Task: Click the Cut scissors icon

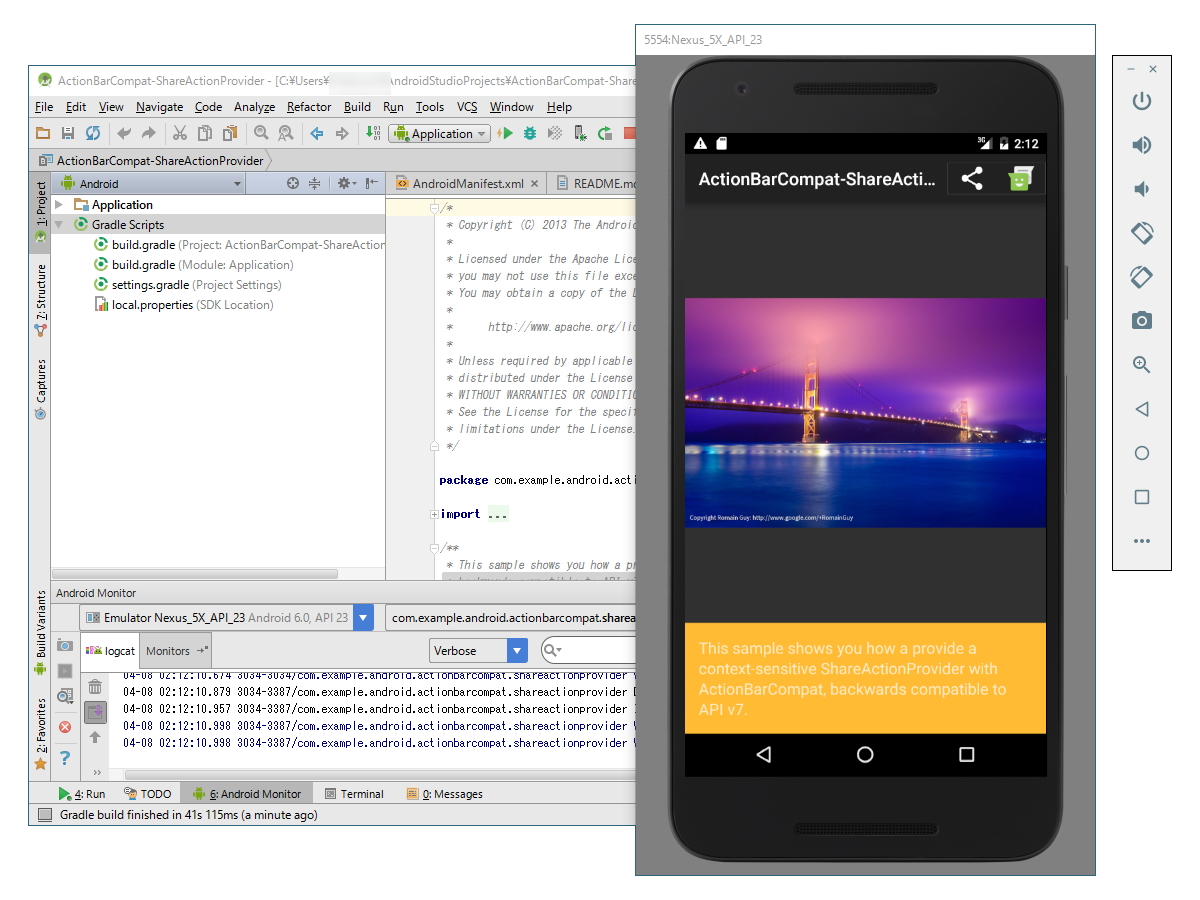Action: (179, 133)
